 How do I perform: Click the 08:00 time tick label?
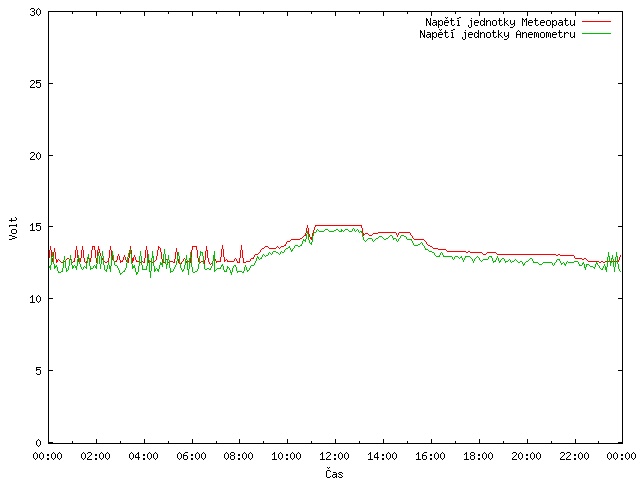click(239, 456)
